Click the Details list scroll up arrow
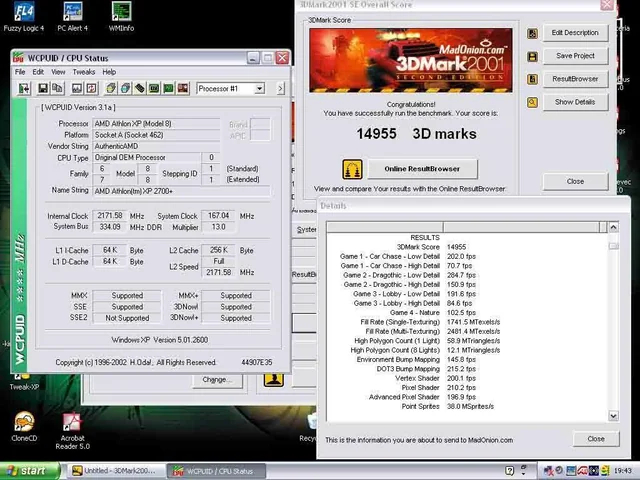Viewport: 640px width, 480px height. pos(613,227)
